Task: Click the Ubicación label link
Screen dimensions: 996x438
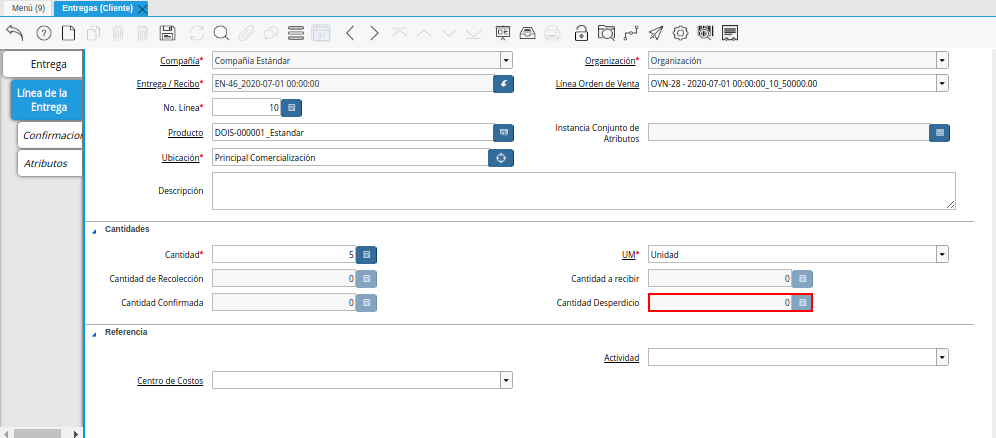Action: (x=181, y=157)
